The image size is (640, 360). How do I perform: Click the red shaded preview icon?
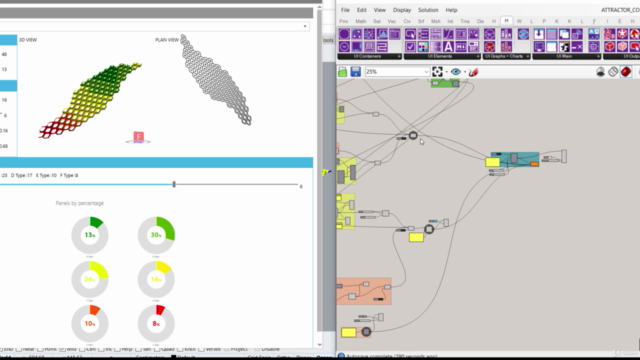tap(626, 72)
